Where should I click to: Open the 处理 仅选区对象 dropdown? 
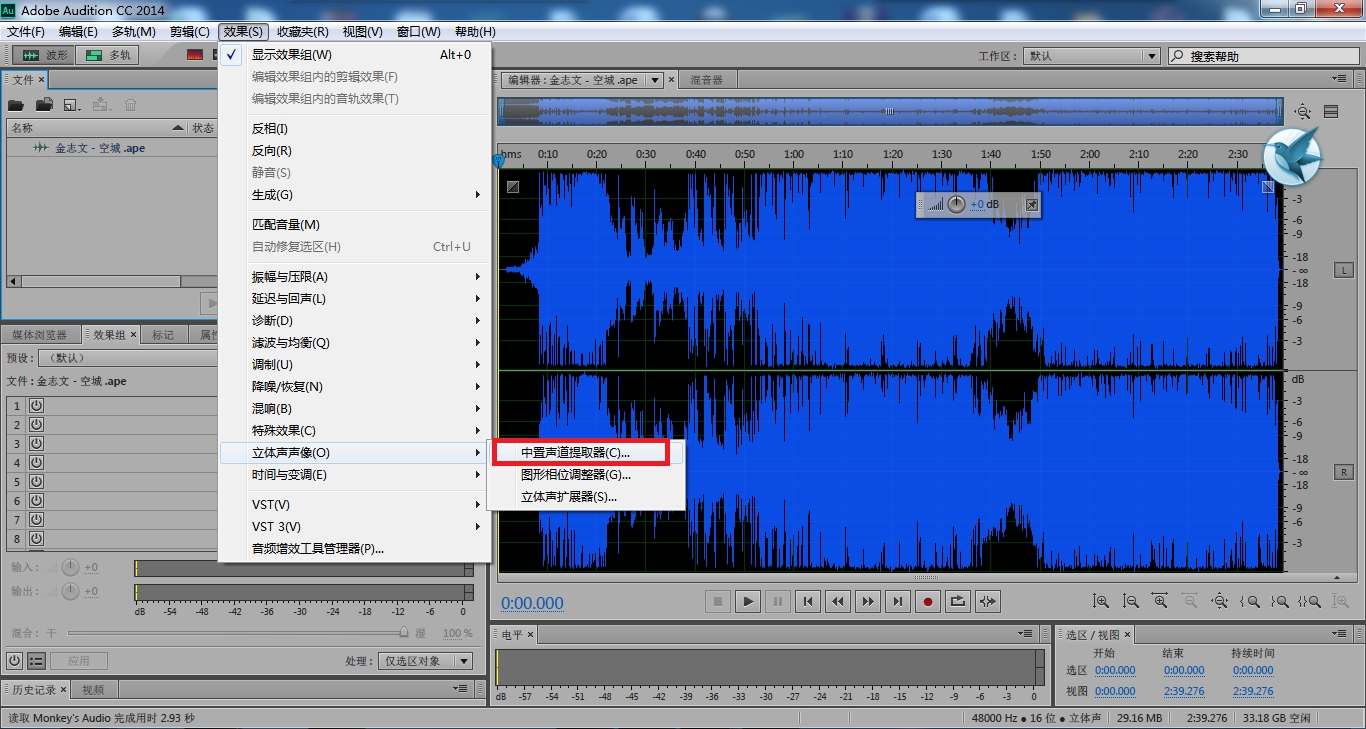click(x=425, y=661)
